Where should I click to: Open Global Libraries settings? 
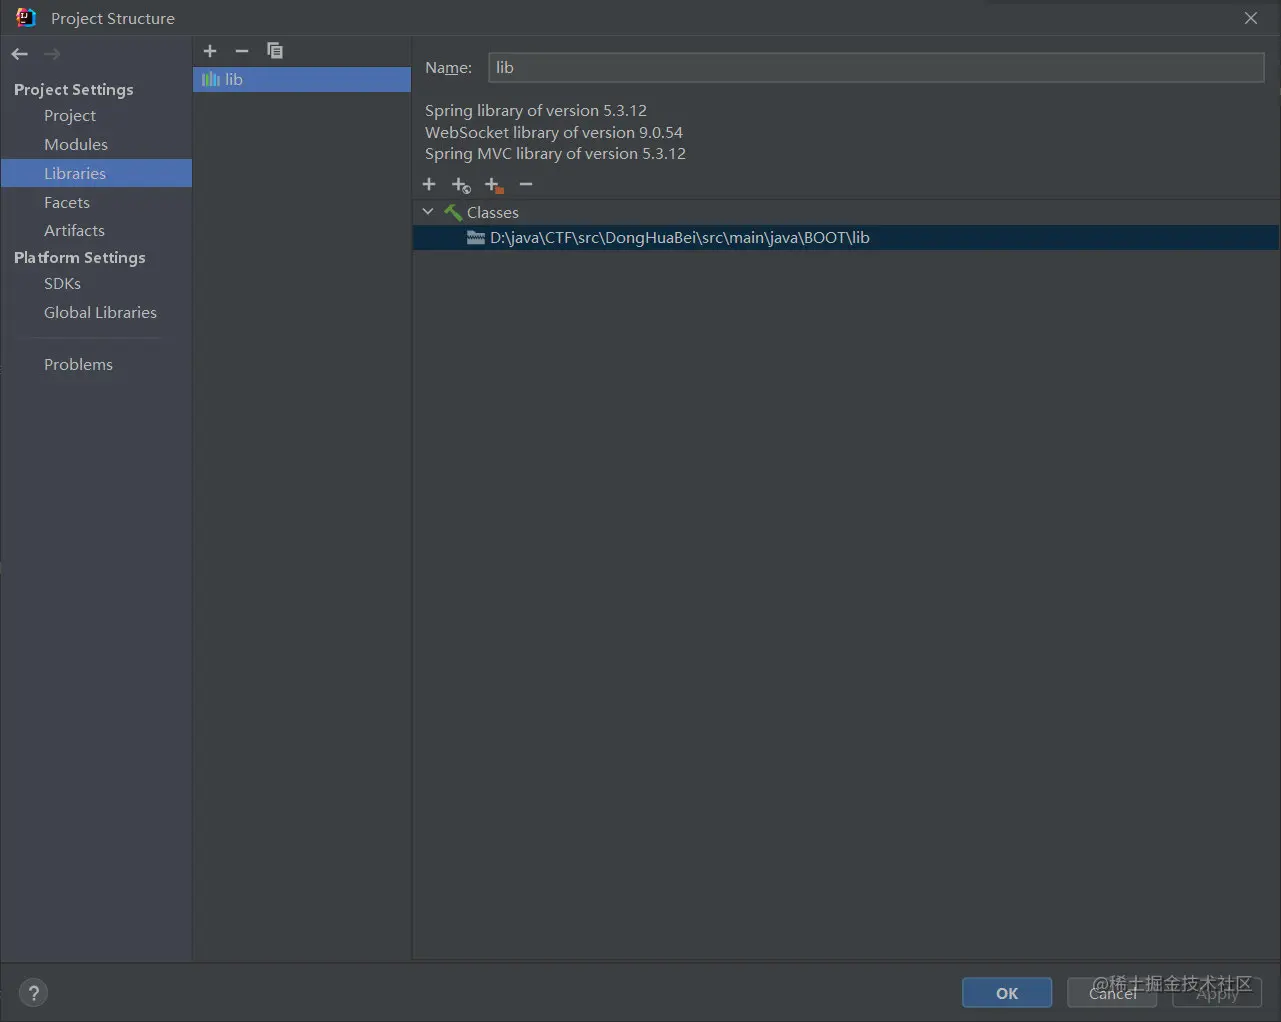pos(100,313)
